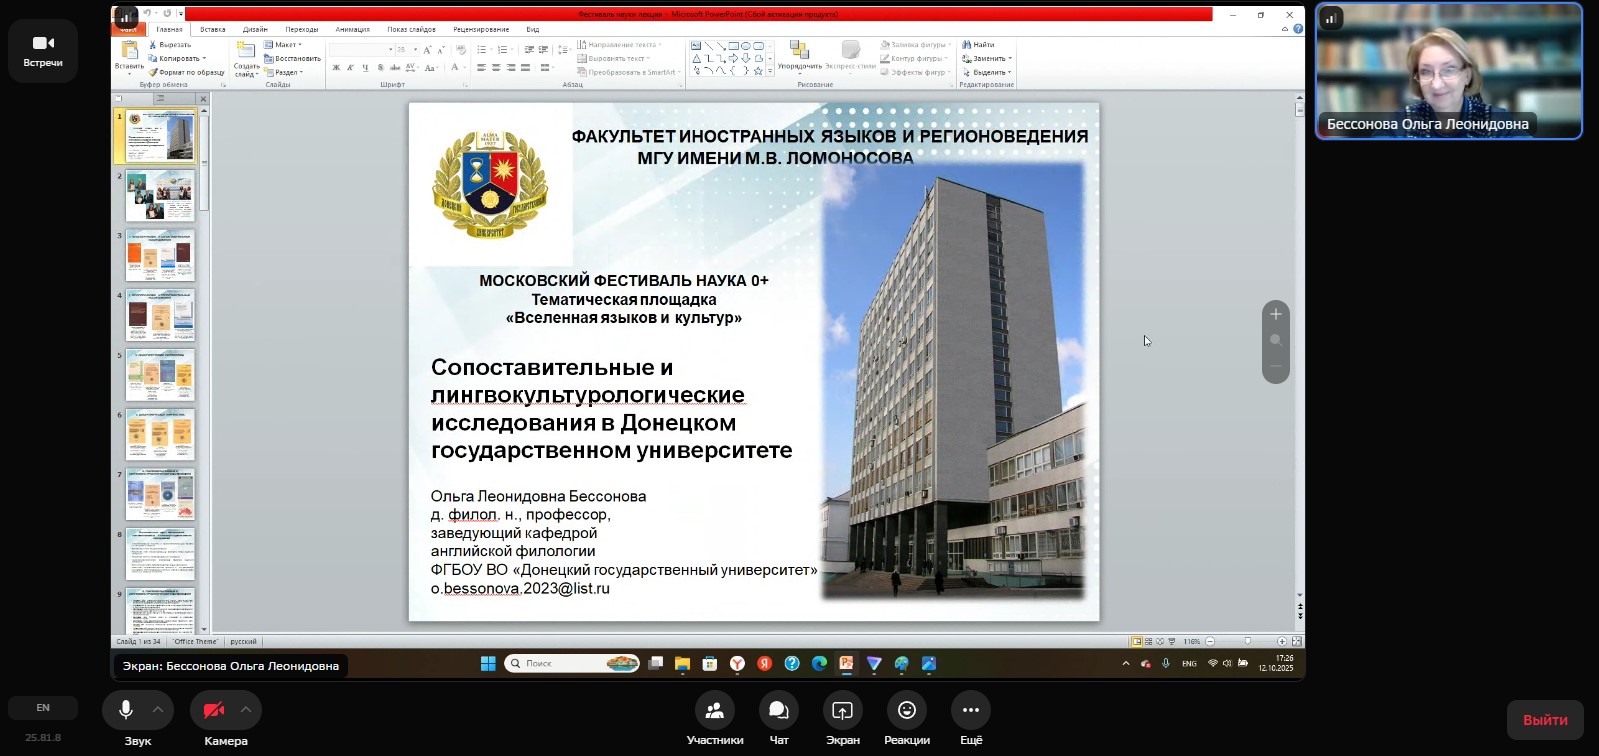Click the magnifier reset zoom icon
The height and width of the screenshot is (756, 1599).
click(1276, 341)
